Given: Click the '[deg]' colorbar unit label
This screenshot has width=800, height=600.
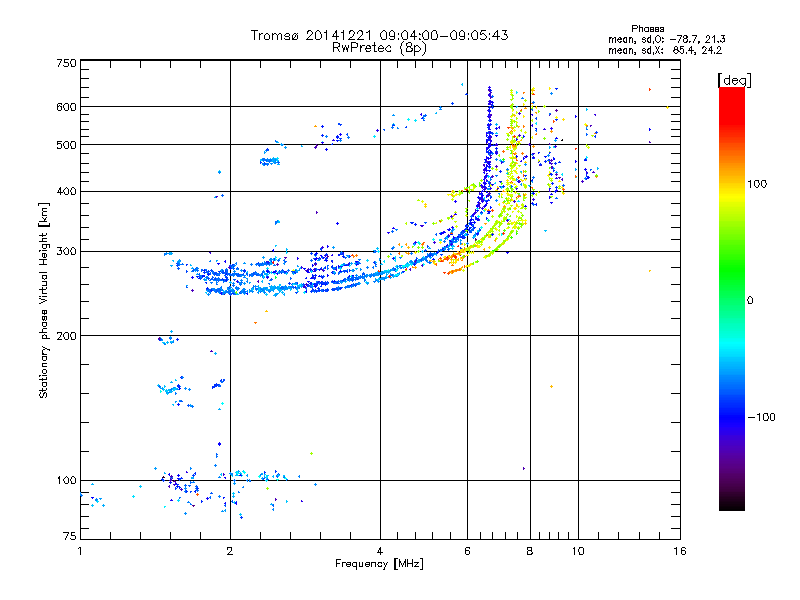Looking at the screenshot, I should (x=734, y=80).
